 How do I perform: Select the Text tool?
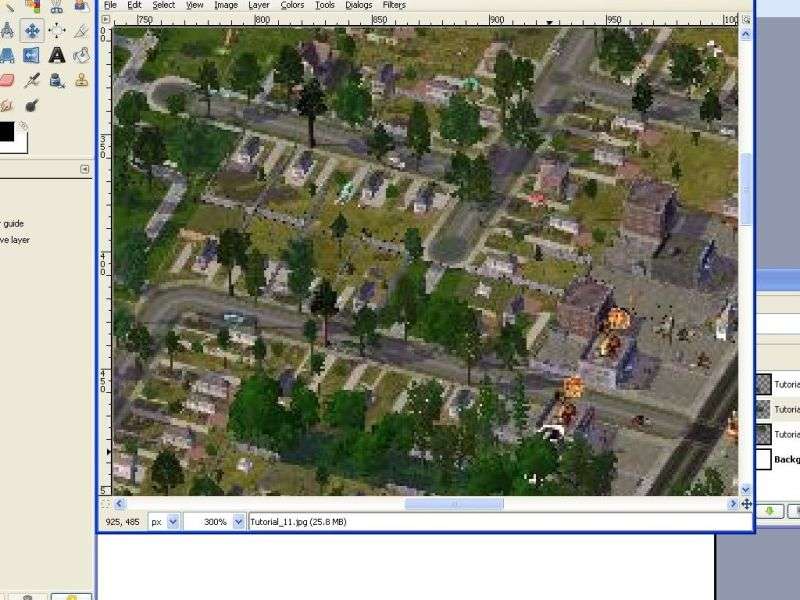(57, 55)
